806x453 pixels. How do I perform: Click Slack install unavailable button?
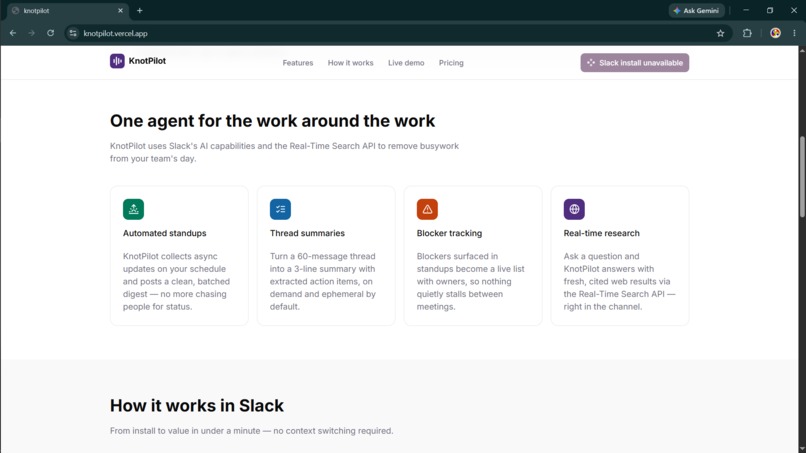click(634, 63)
